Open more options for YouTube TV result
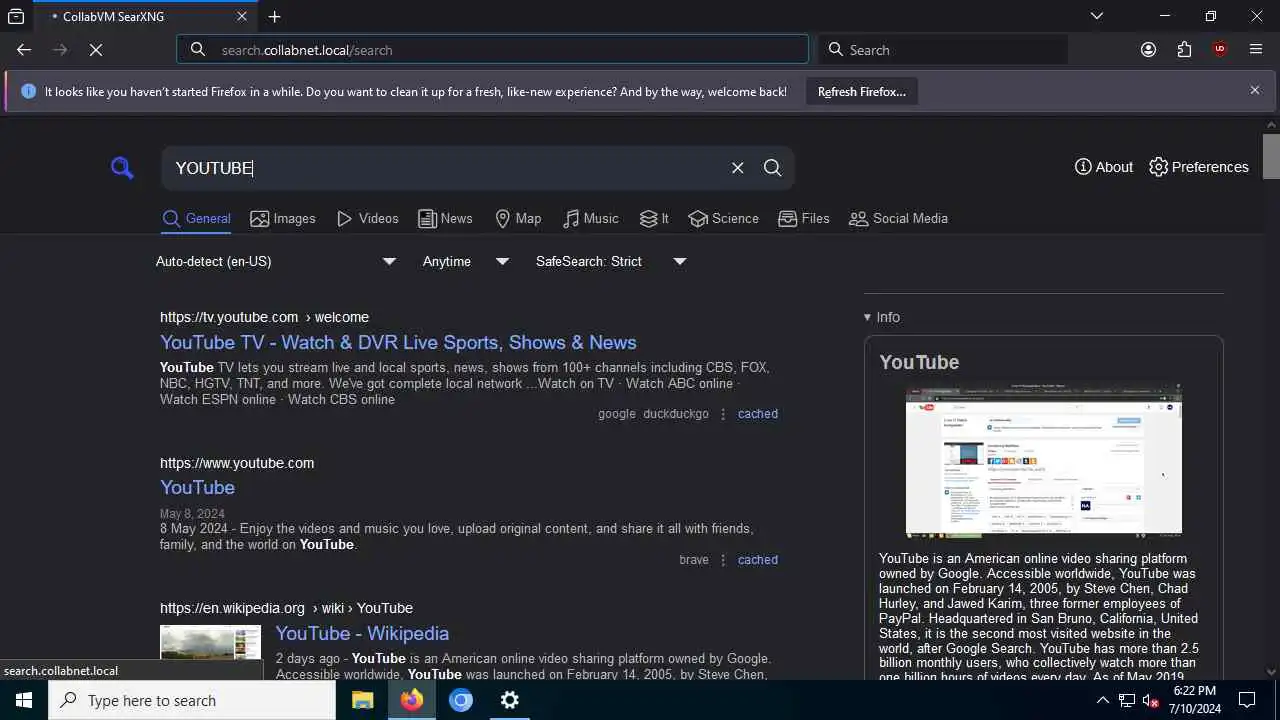The image size is (1280, 720). [x=723, y=414]
